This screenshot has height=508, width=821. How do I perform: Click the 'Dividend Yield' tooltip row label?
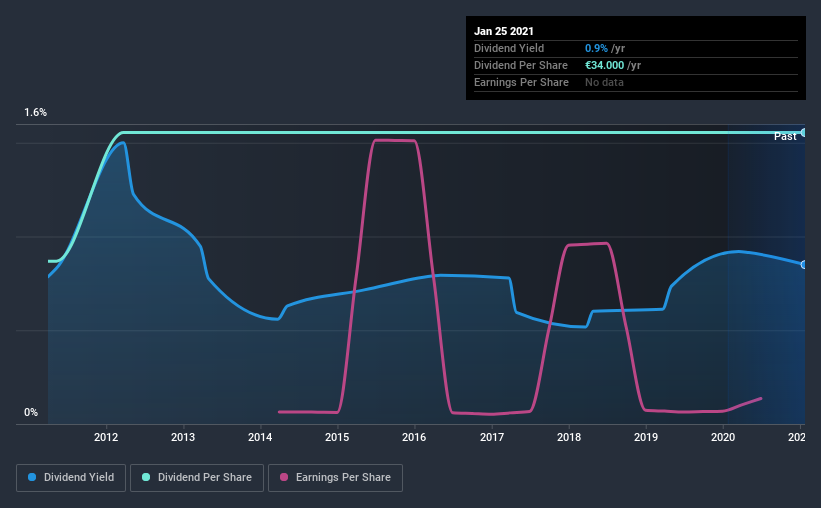[x=509, y=48]
